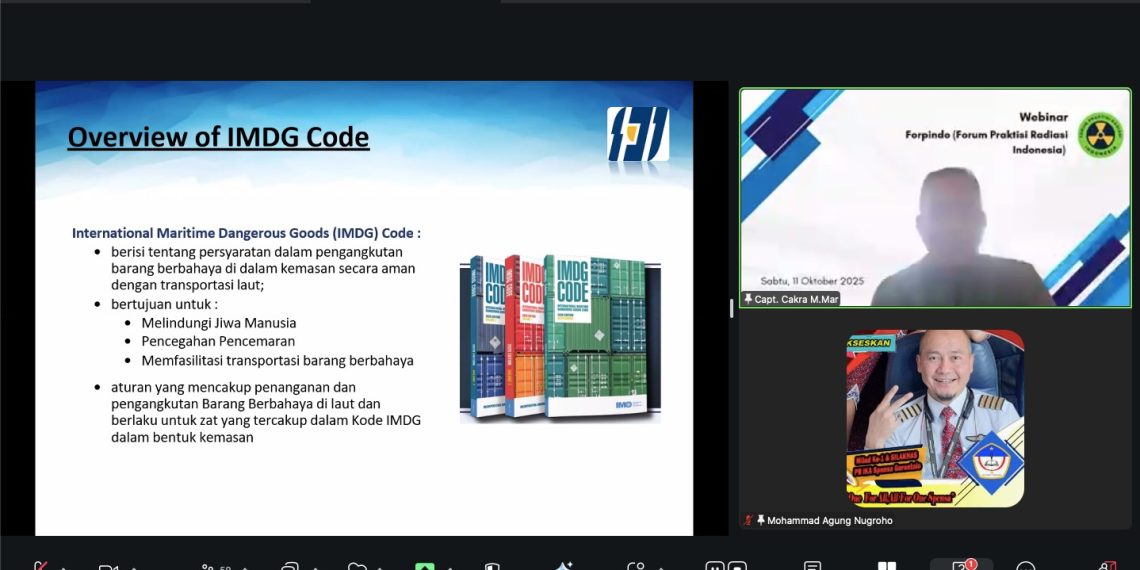Viewport: 1140px width, 570px height.
Task: Select Capt. Cakra M.Mar's video tile
Action: (x=935, y=198)
